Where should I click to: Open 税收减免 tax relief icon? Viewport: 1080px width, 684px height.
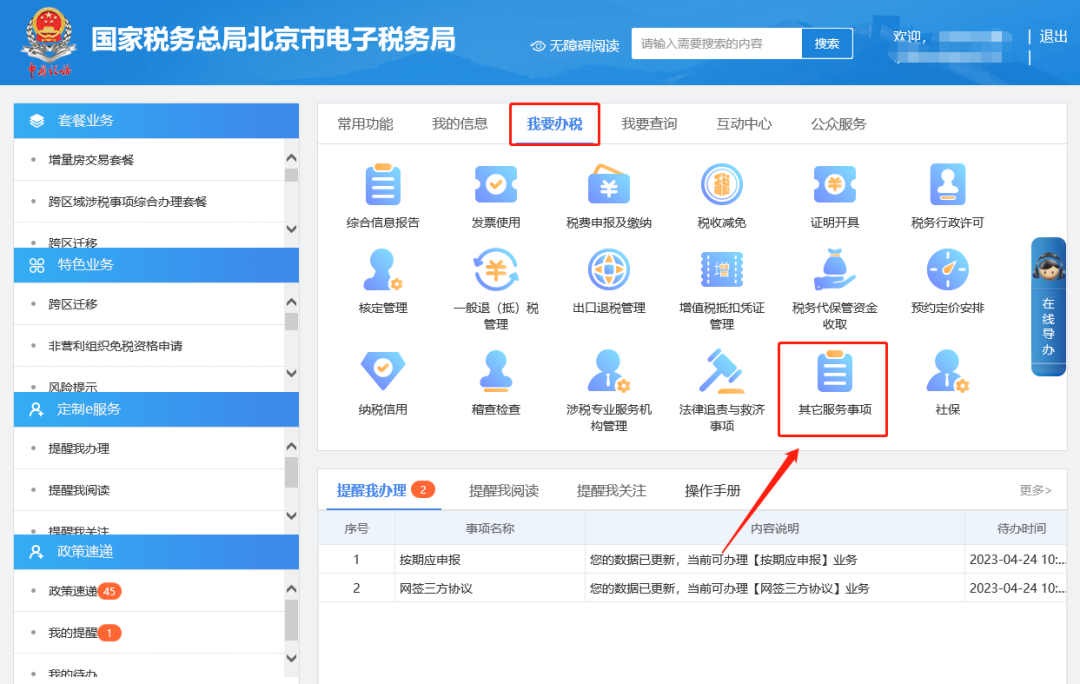tap(721, 186)
